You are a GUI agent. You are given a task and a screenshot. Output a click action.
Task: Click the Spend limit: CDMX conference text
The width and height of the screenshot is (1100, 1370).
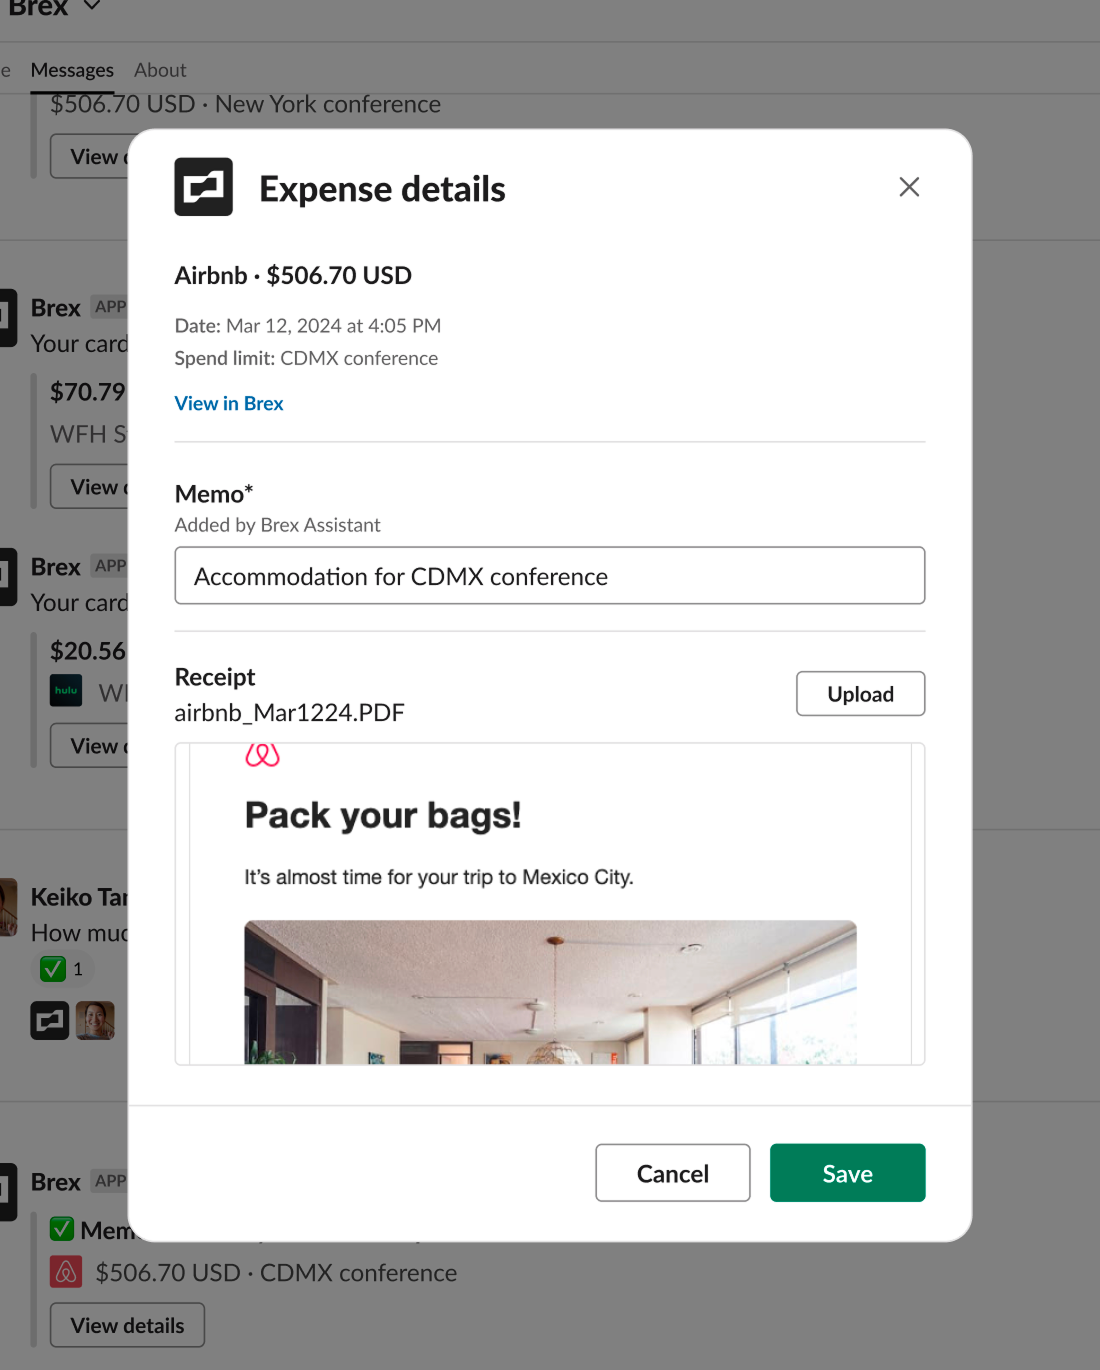tap(306, 358)
